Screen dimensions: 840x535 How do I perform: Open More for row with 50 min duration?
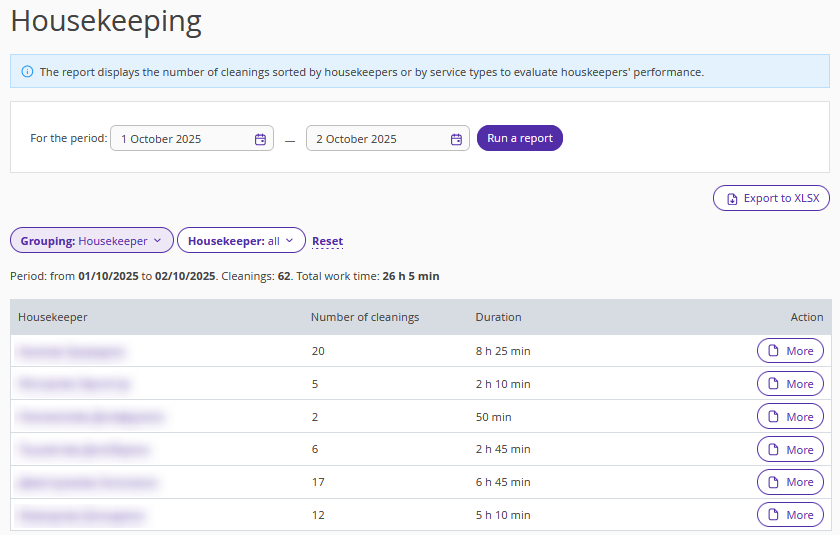tap(790, 417)
